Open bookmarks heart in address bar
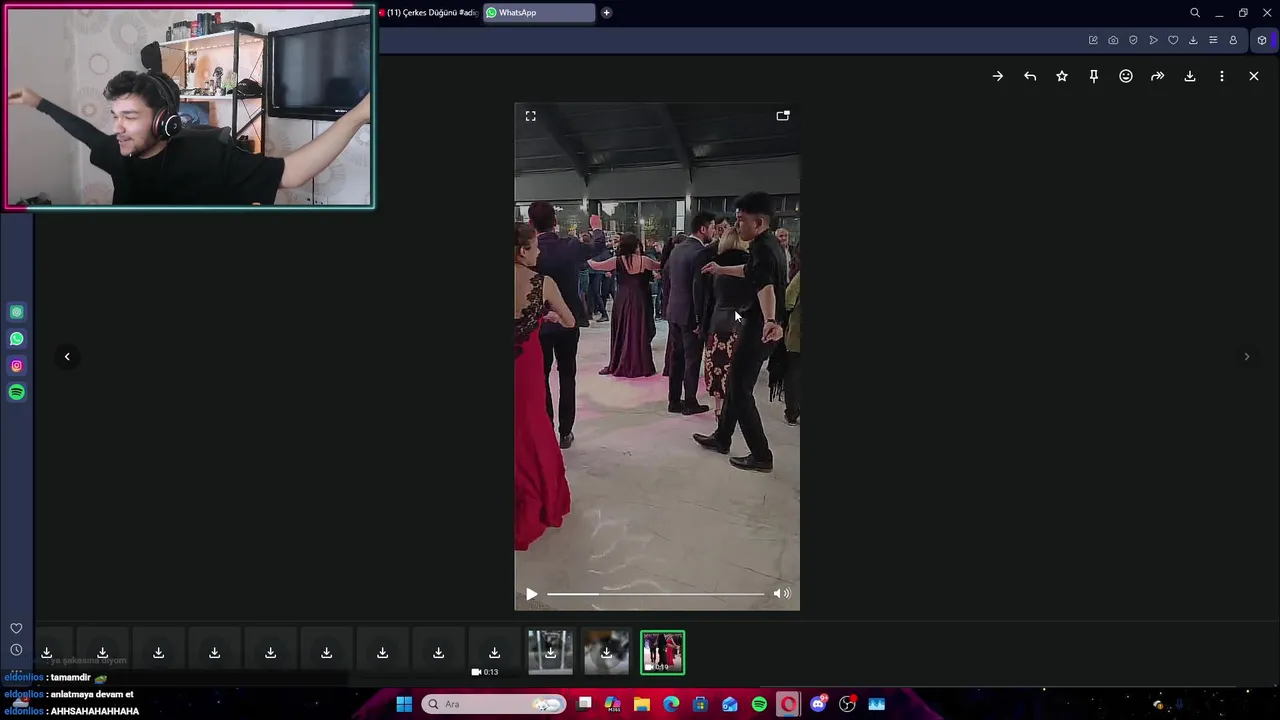 [1173, 40]
